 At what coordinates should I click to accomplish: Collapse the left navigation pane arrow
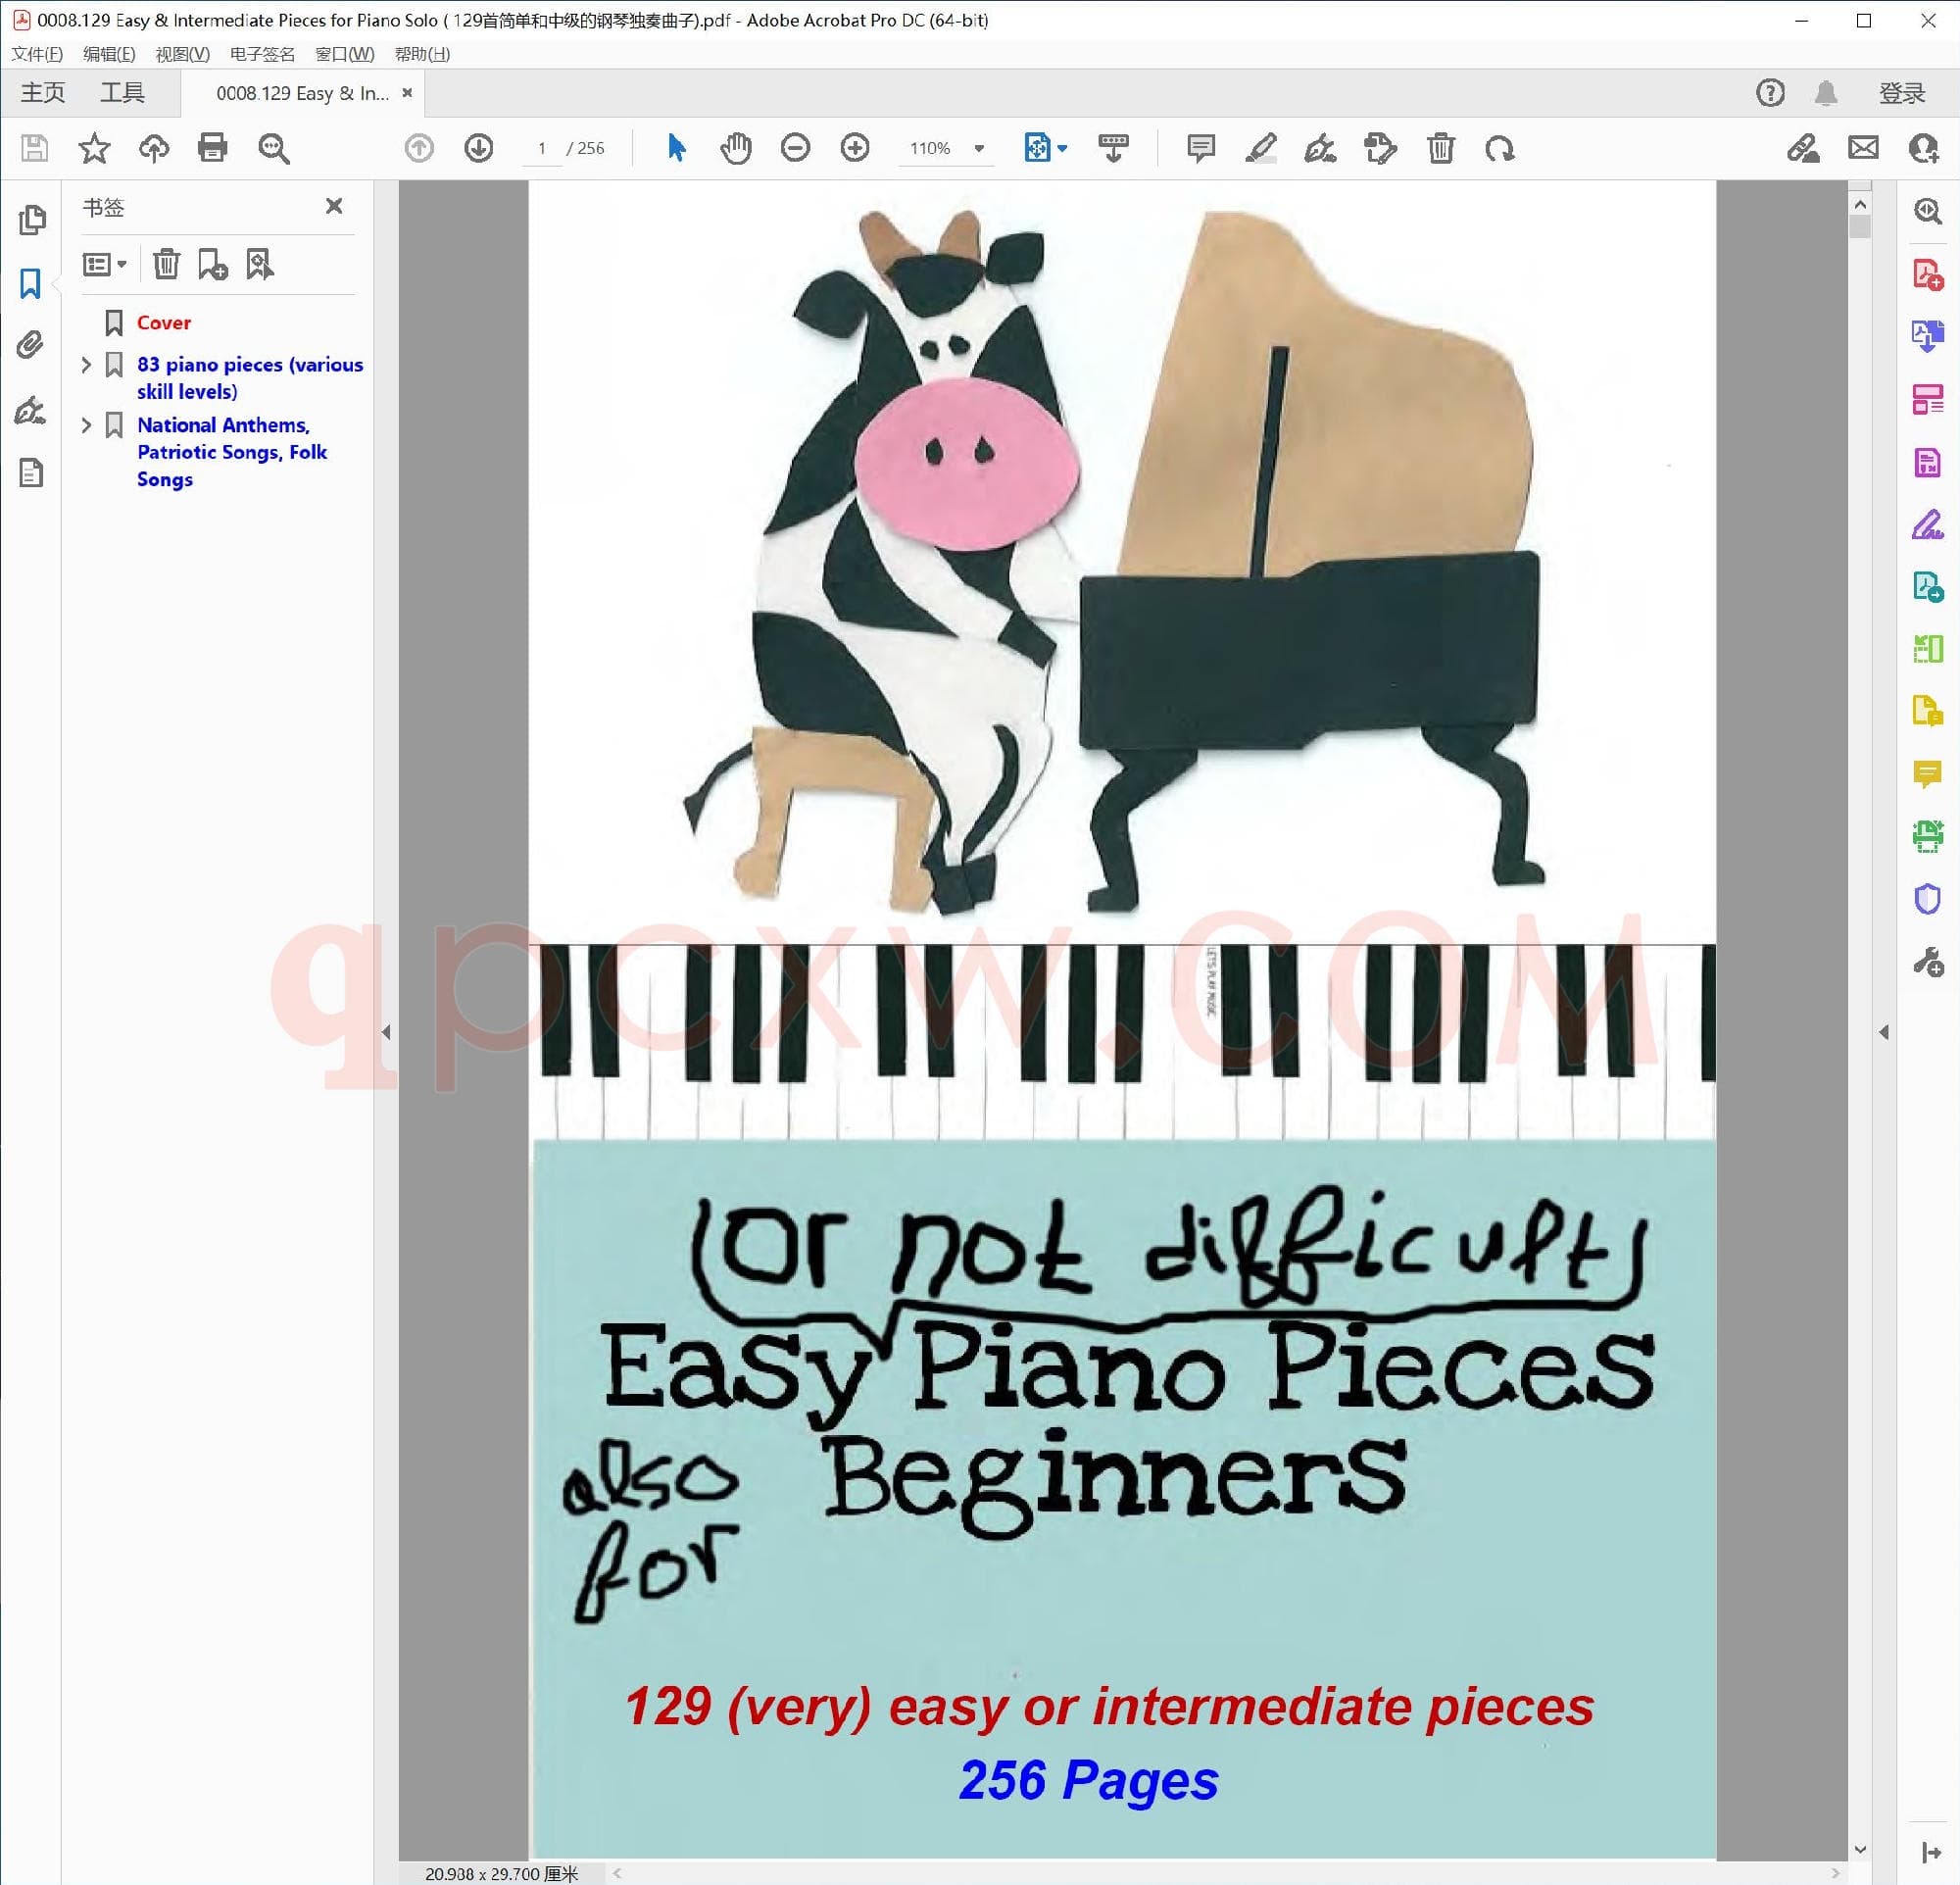click(386, 1032)
